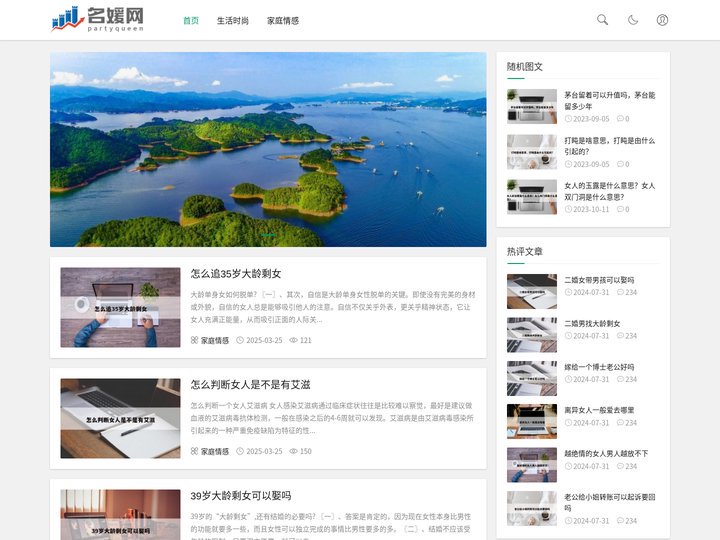
Task: Open sidebar article 女人的玉露是什么意思
Action: 609,191
